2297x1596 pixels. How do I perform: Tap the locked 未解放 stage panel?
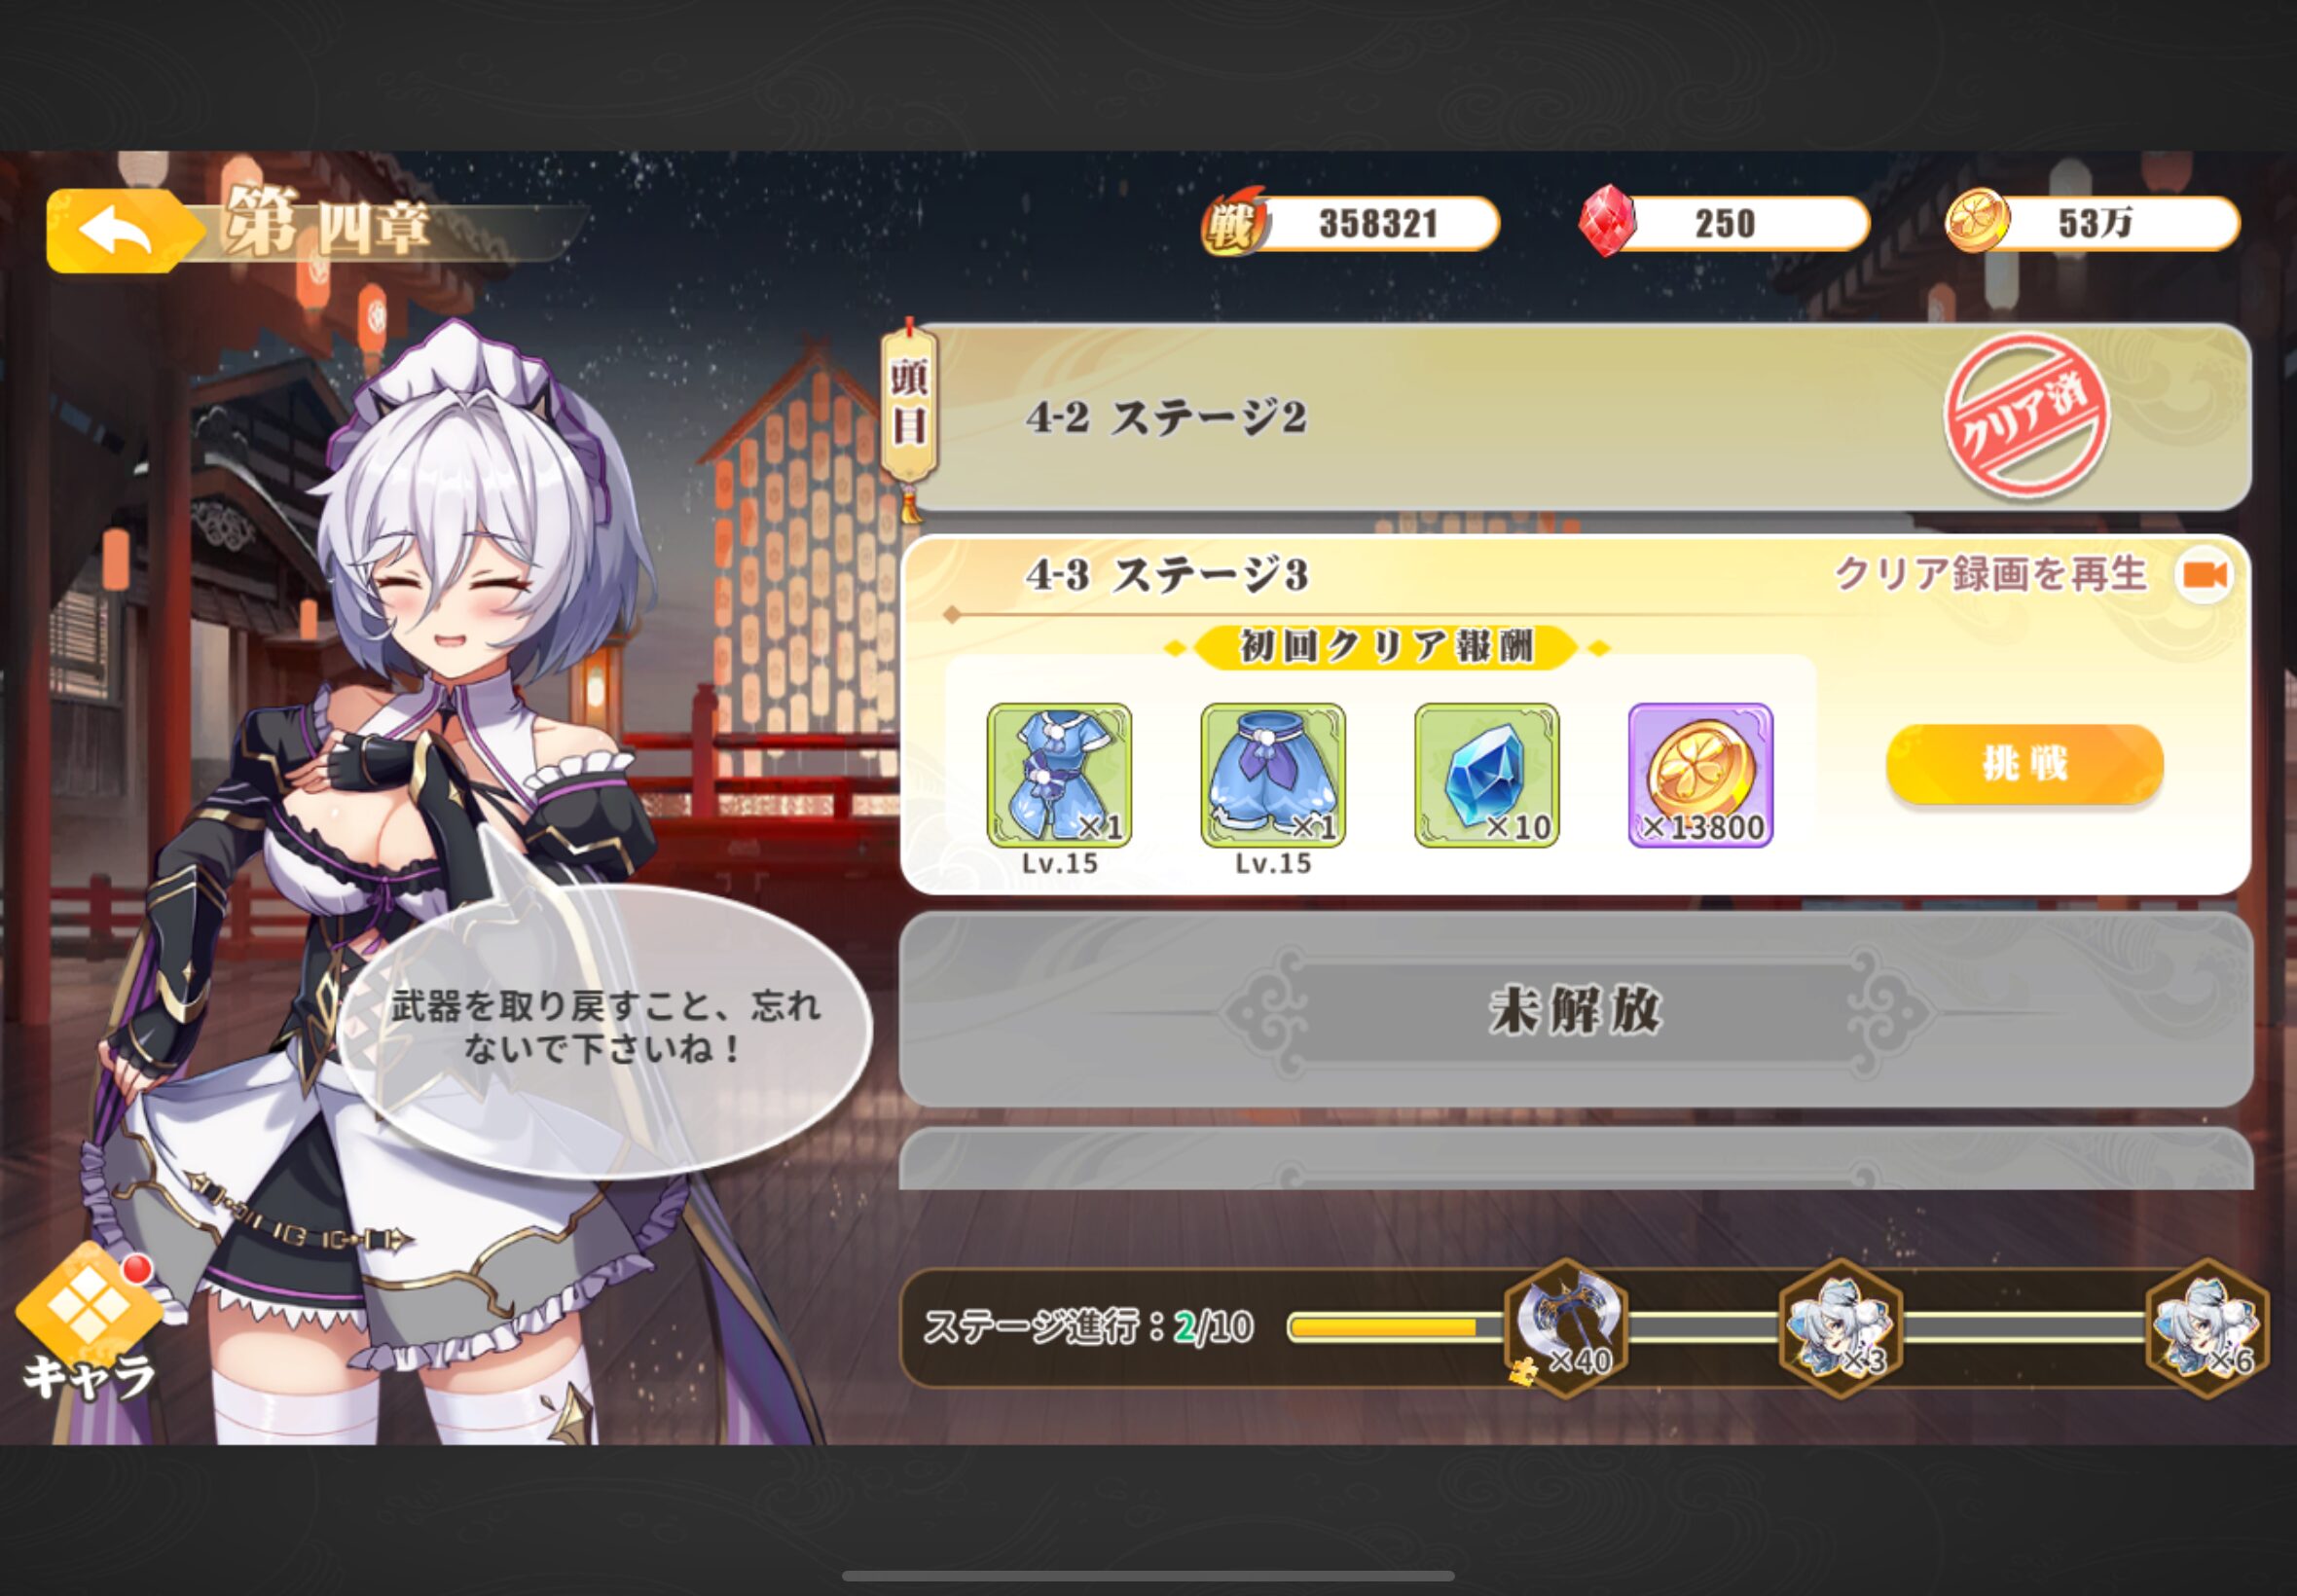click(x=1576, y=1009)
